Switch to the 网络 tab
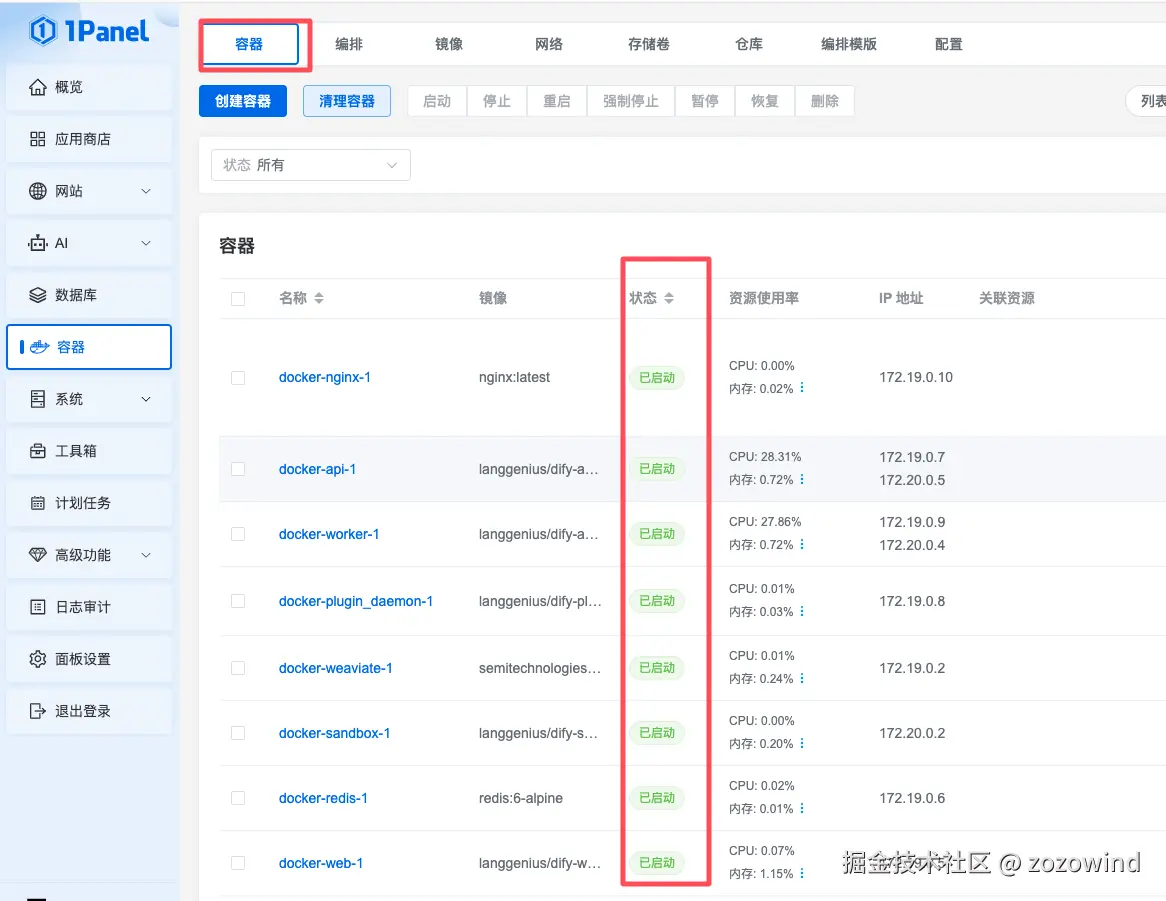The height and width of the screenshot is (901, 1166). click(x=549, y=44)
